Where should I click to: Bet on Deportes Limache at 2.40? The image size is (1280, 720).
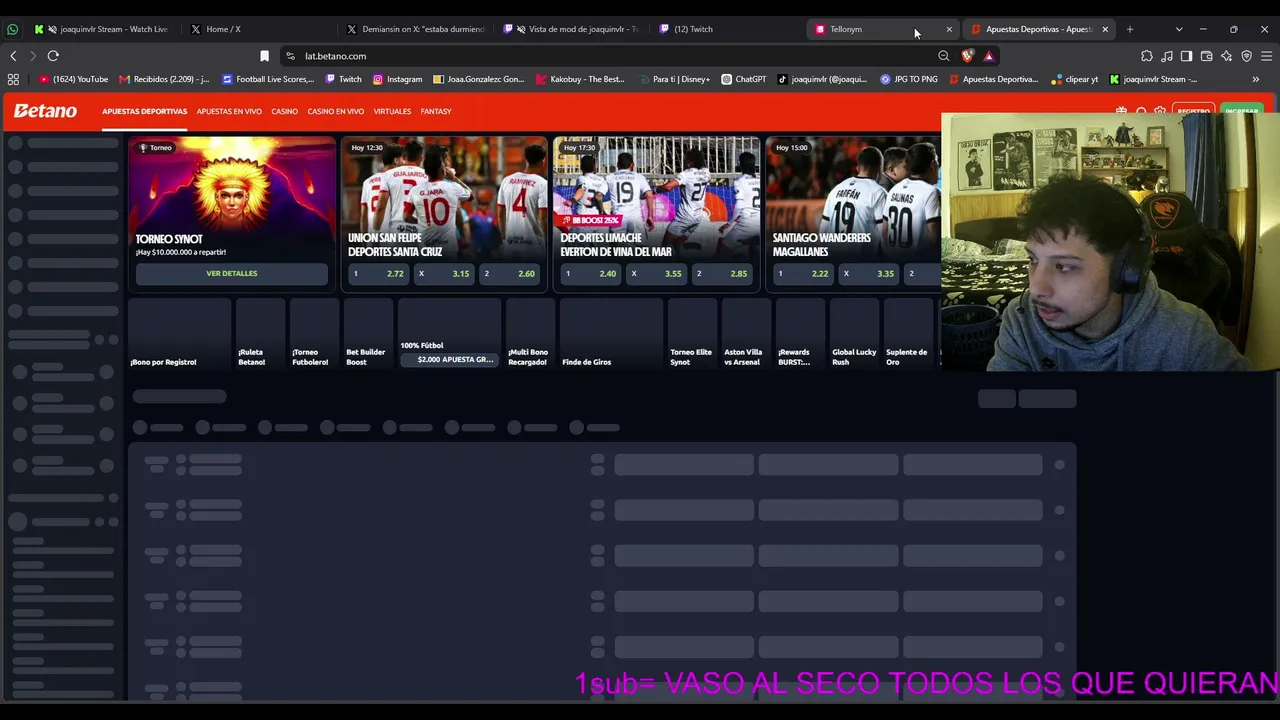coord(591,273)
